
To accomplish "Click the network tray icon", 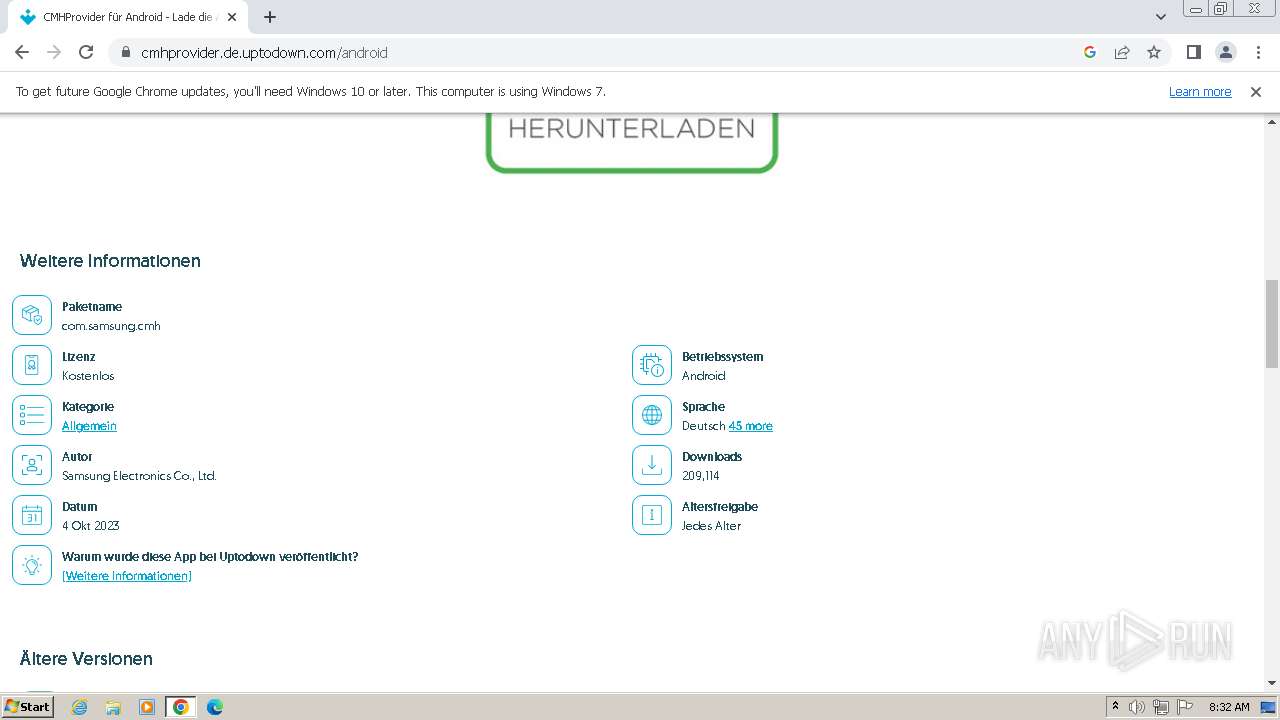I will 1161,707.
